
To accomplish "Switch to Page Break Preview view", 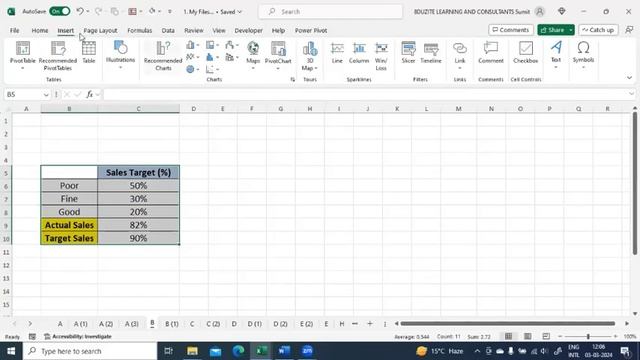I will pyautogui.click(x=546, y=336).
